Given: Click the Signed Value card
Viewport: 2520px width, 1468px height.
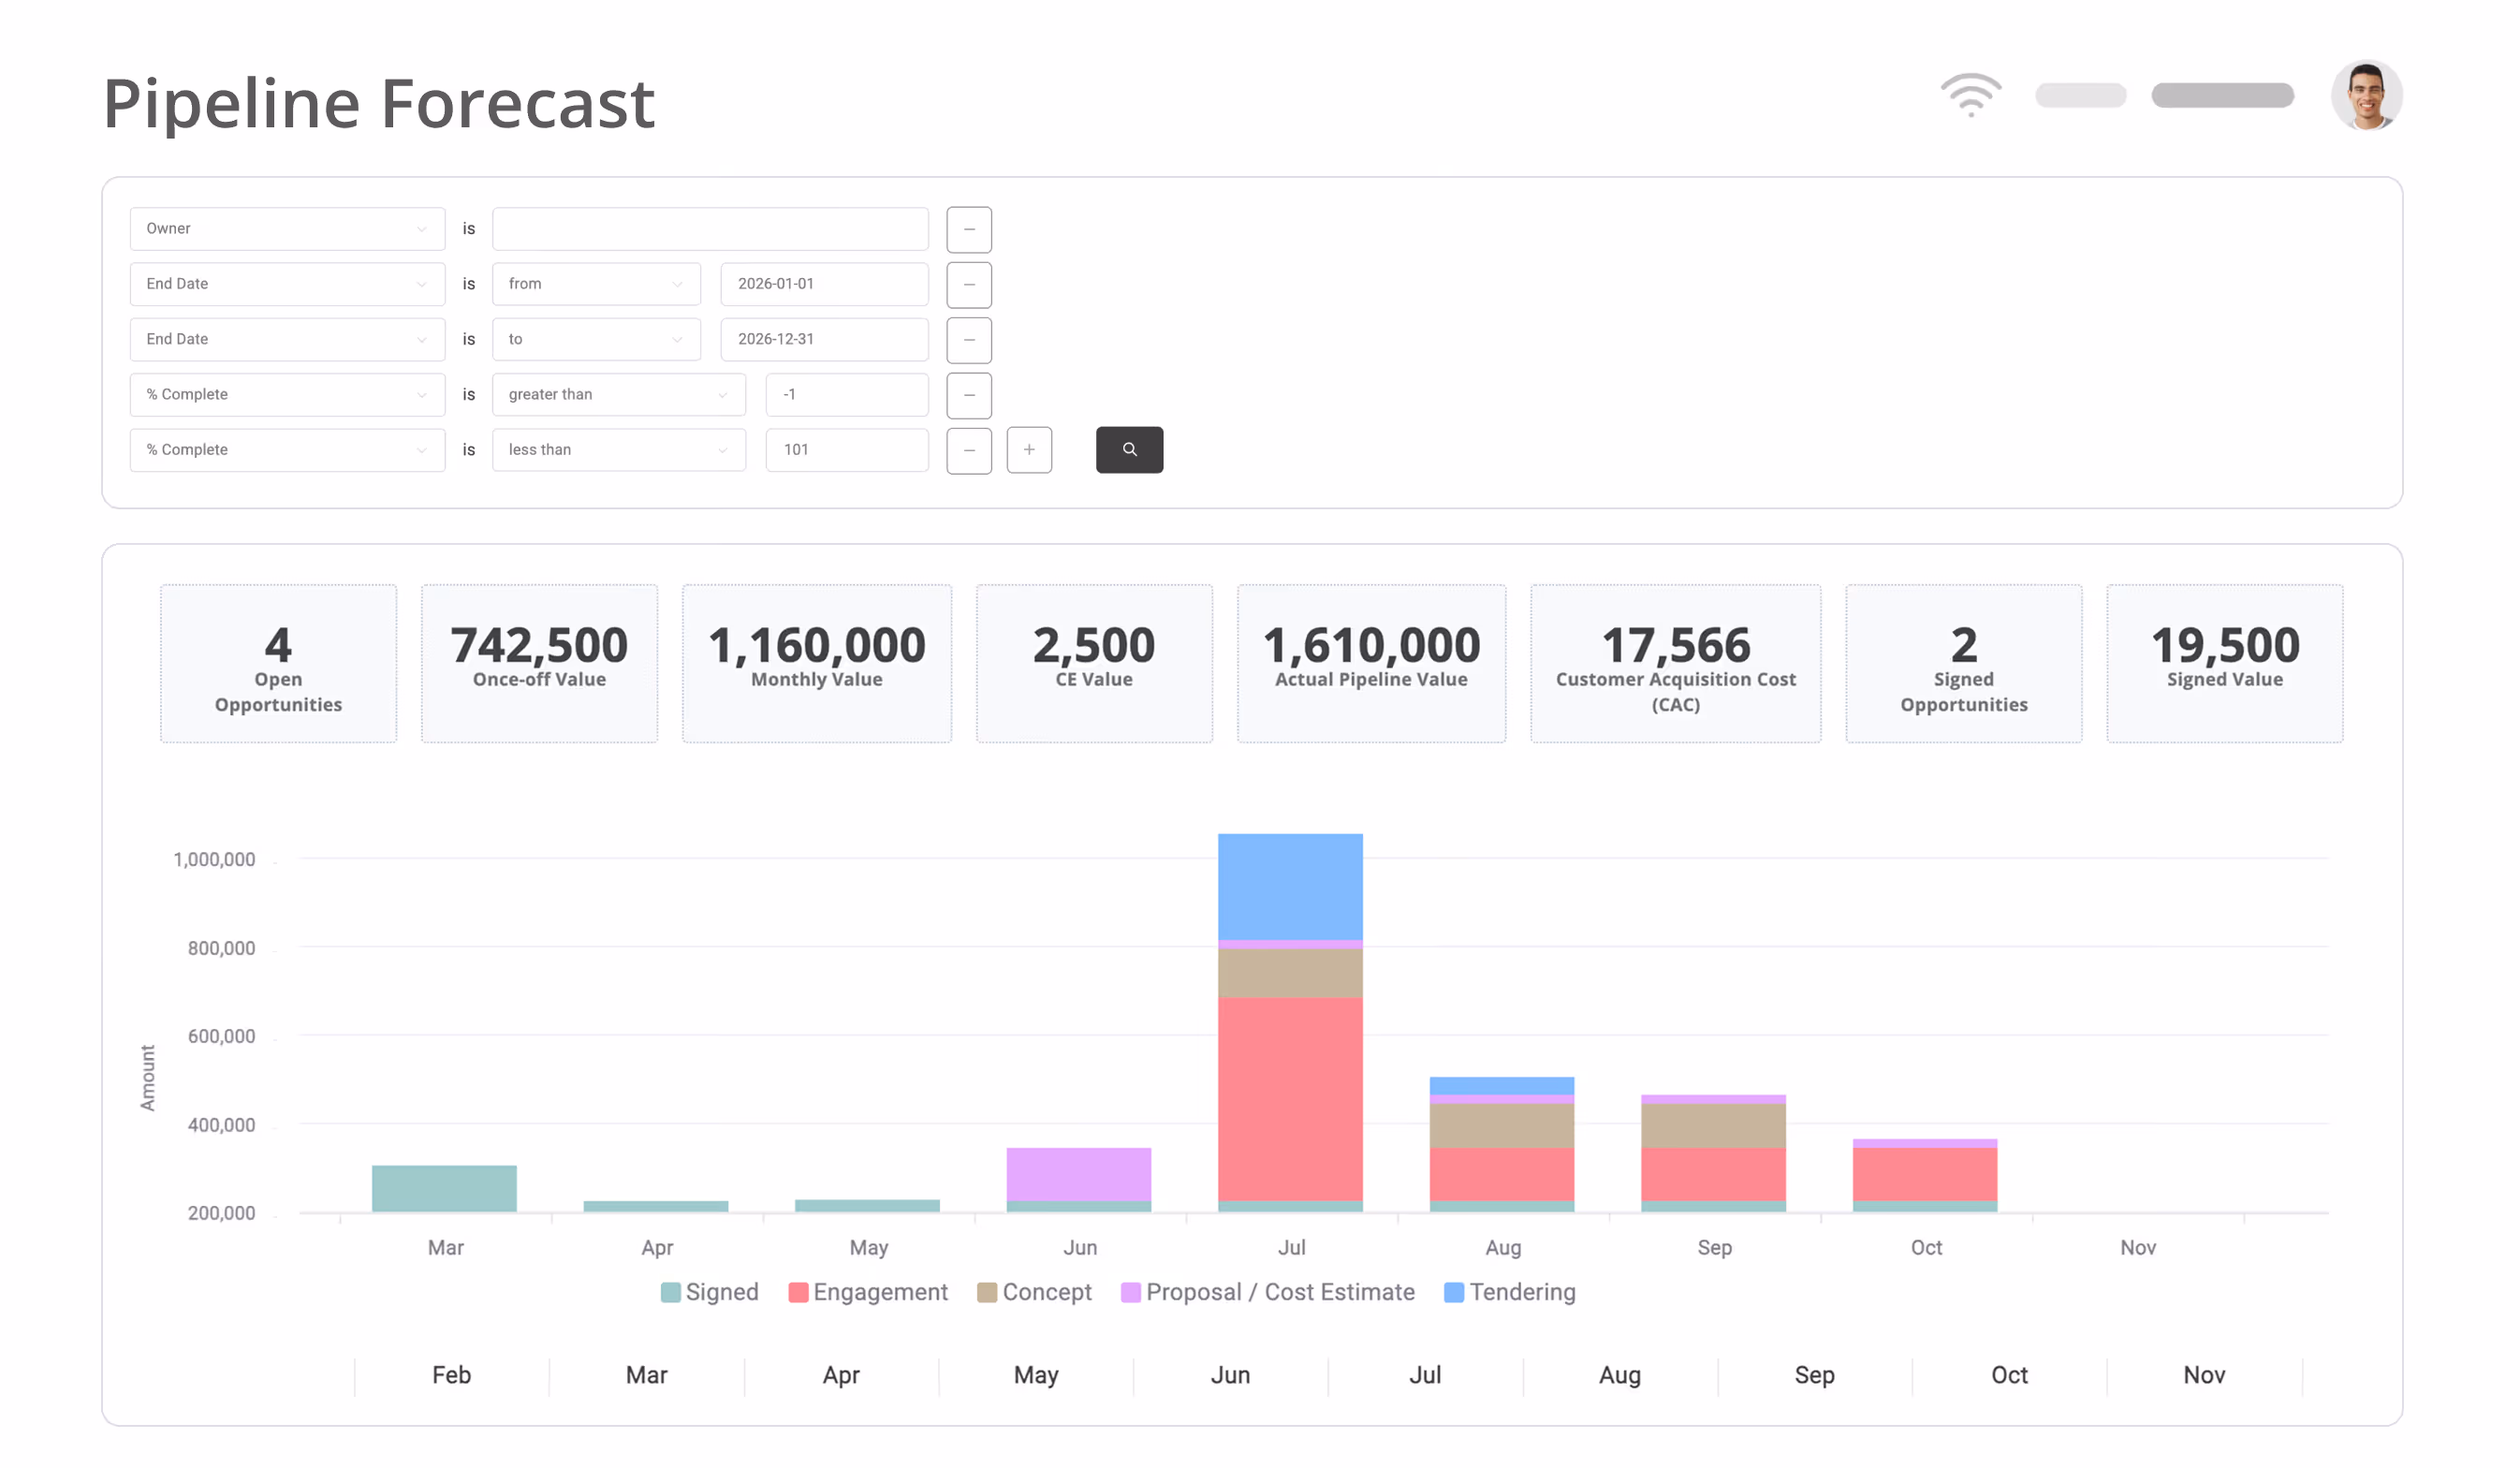Looking at the screenshot, I should pos(2224,664).
